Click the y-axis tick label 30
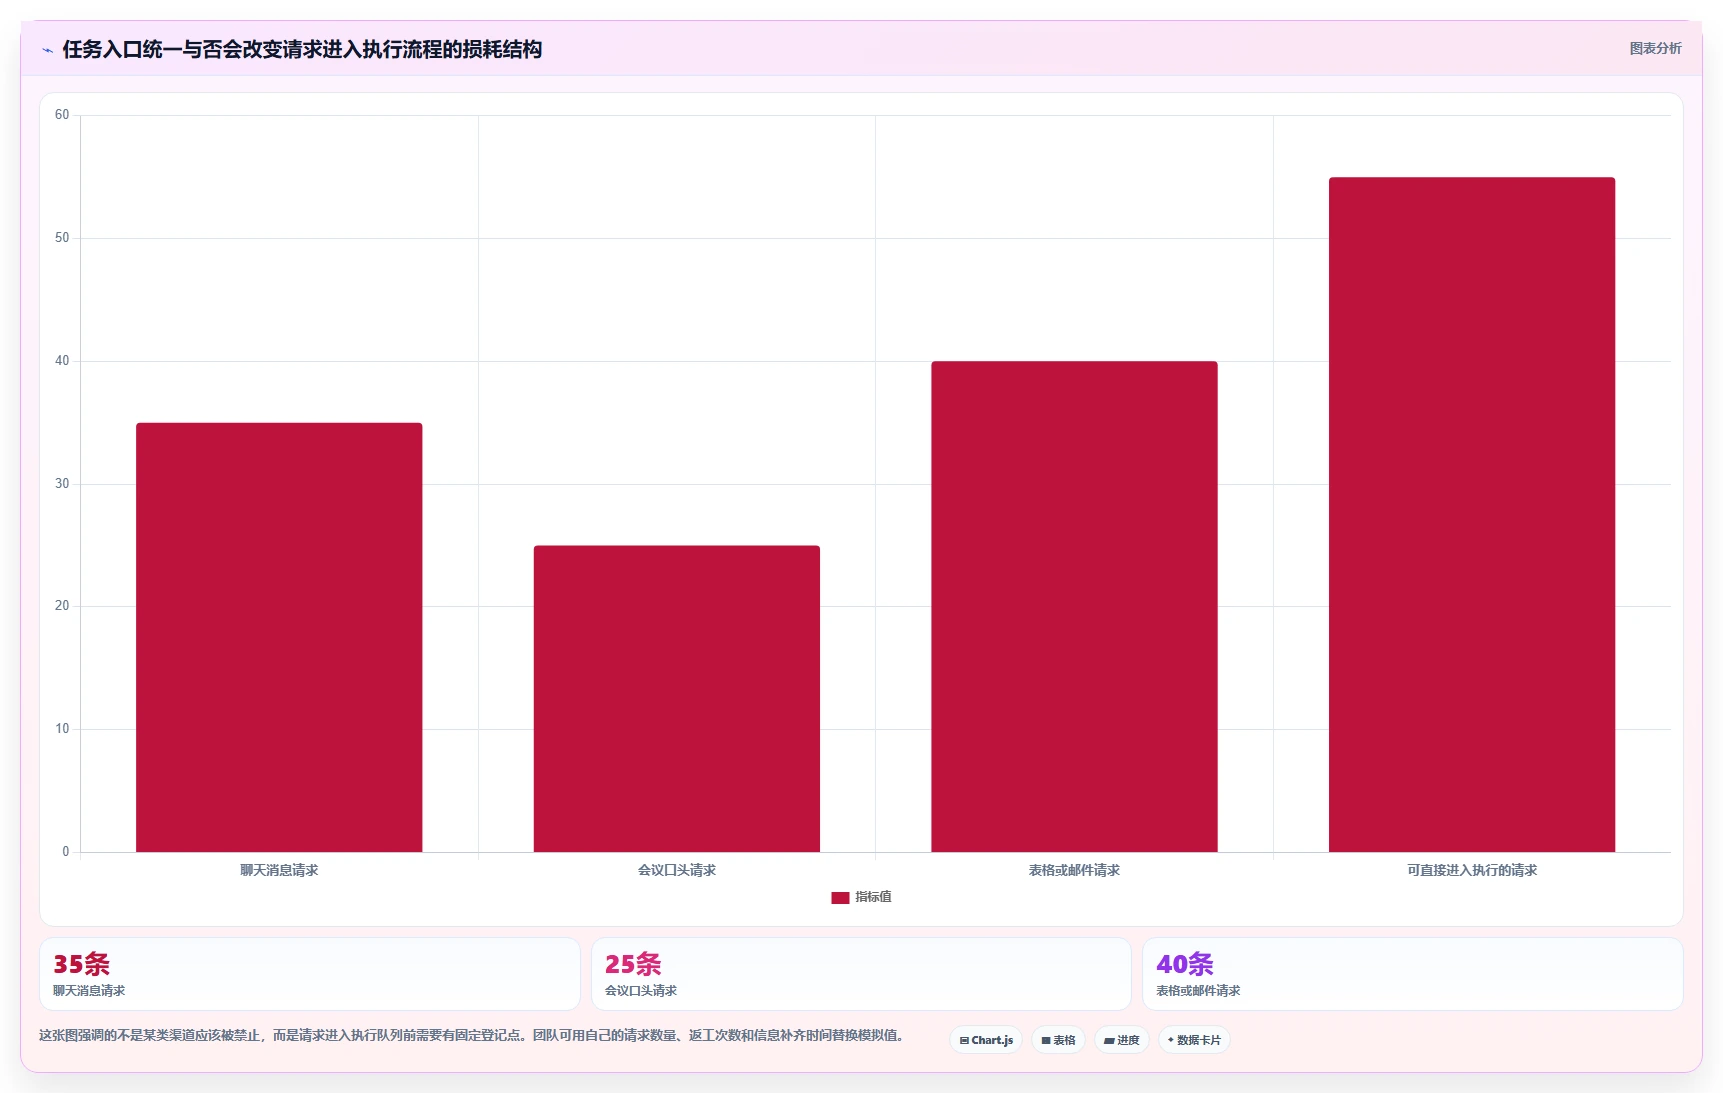Viewport: 1723px width, 1093px height. [62, 484]
